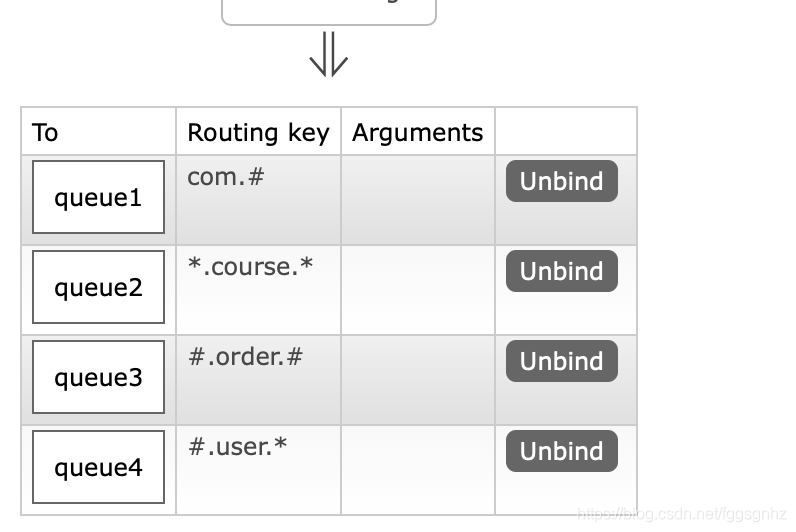796x532 pixels.
Task: Unbind queue3 with key #.order.#
Action: 561,361
